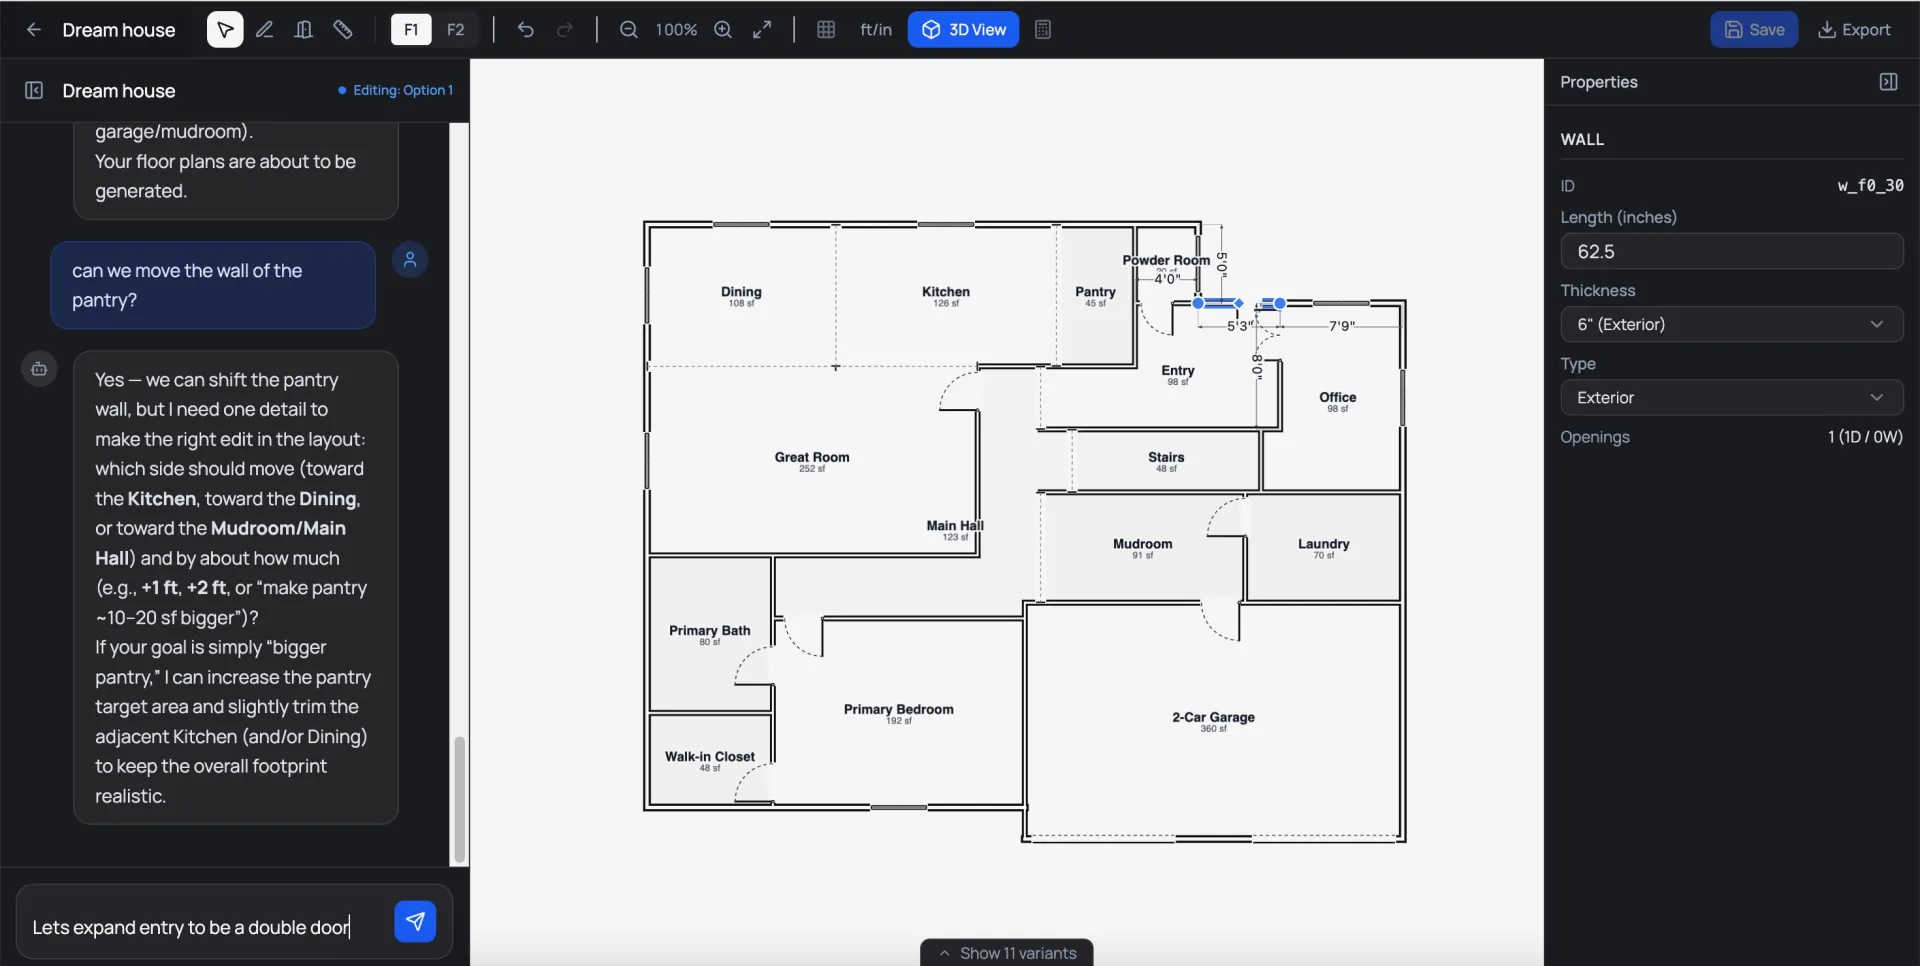Open the wall Thickness dropdown
Viewport: 1920px width, 966px height.
[1733, 324]
